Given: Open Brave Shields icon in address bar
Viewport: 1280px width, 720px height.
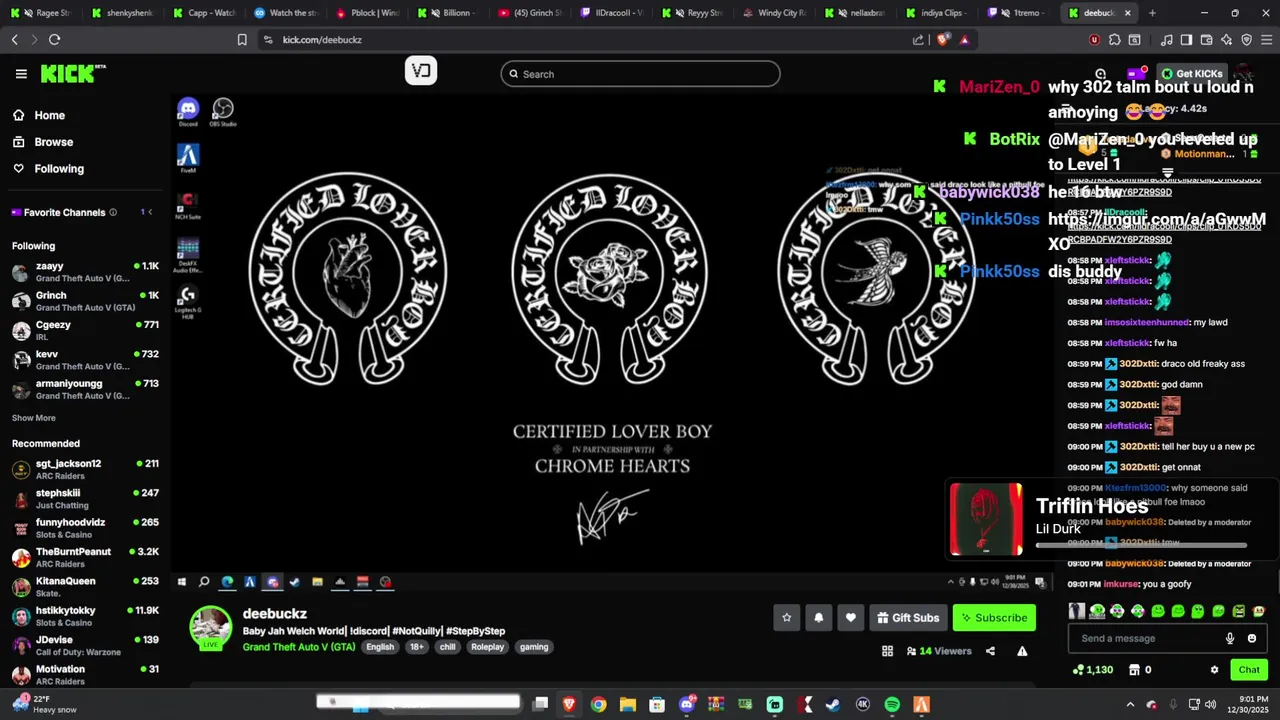Looking at the screenshot, I should click(942, 40).
